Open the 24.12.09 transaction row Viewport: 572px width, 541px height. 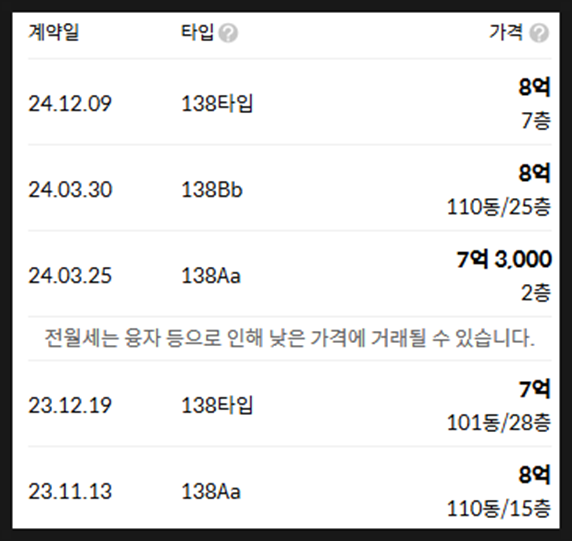point(290,103)
